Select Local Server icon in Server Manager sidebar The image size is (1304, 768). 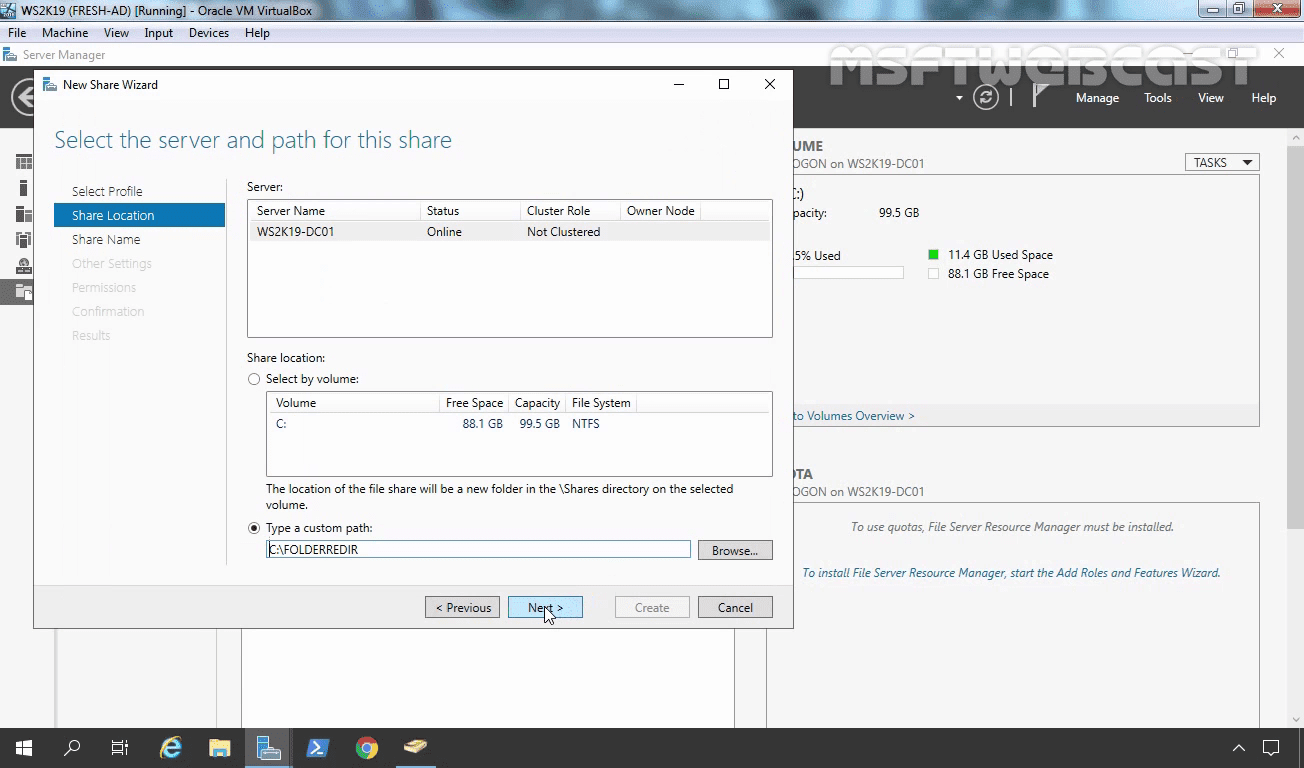24,188
